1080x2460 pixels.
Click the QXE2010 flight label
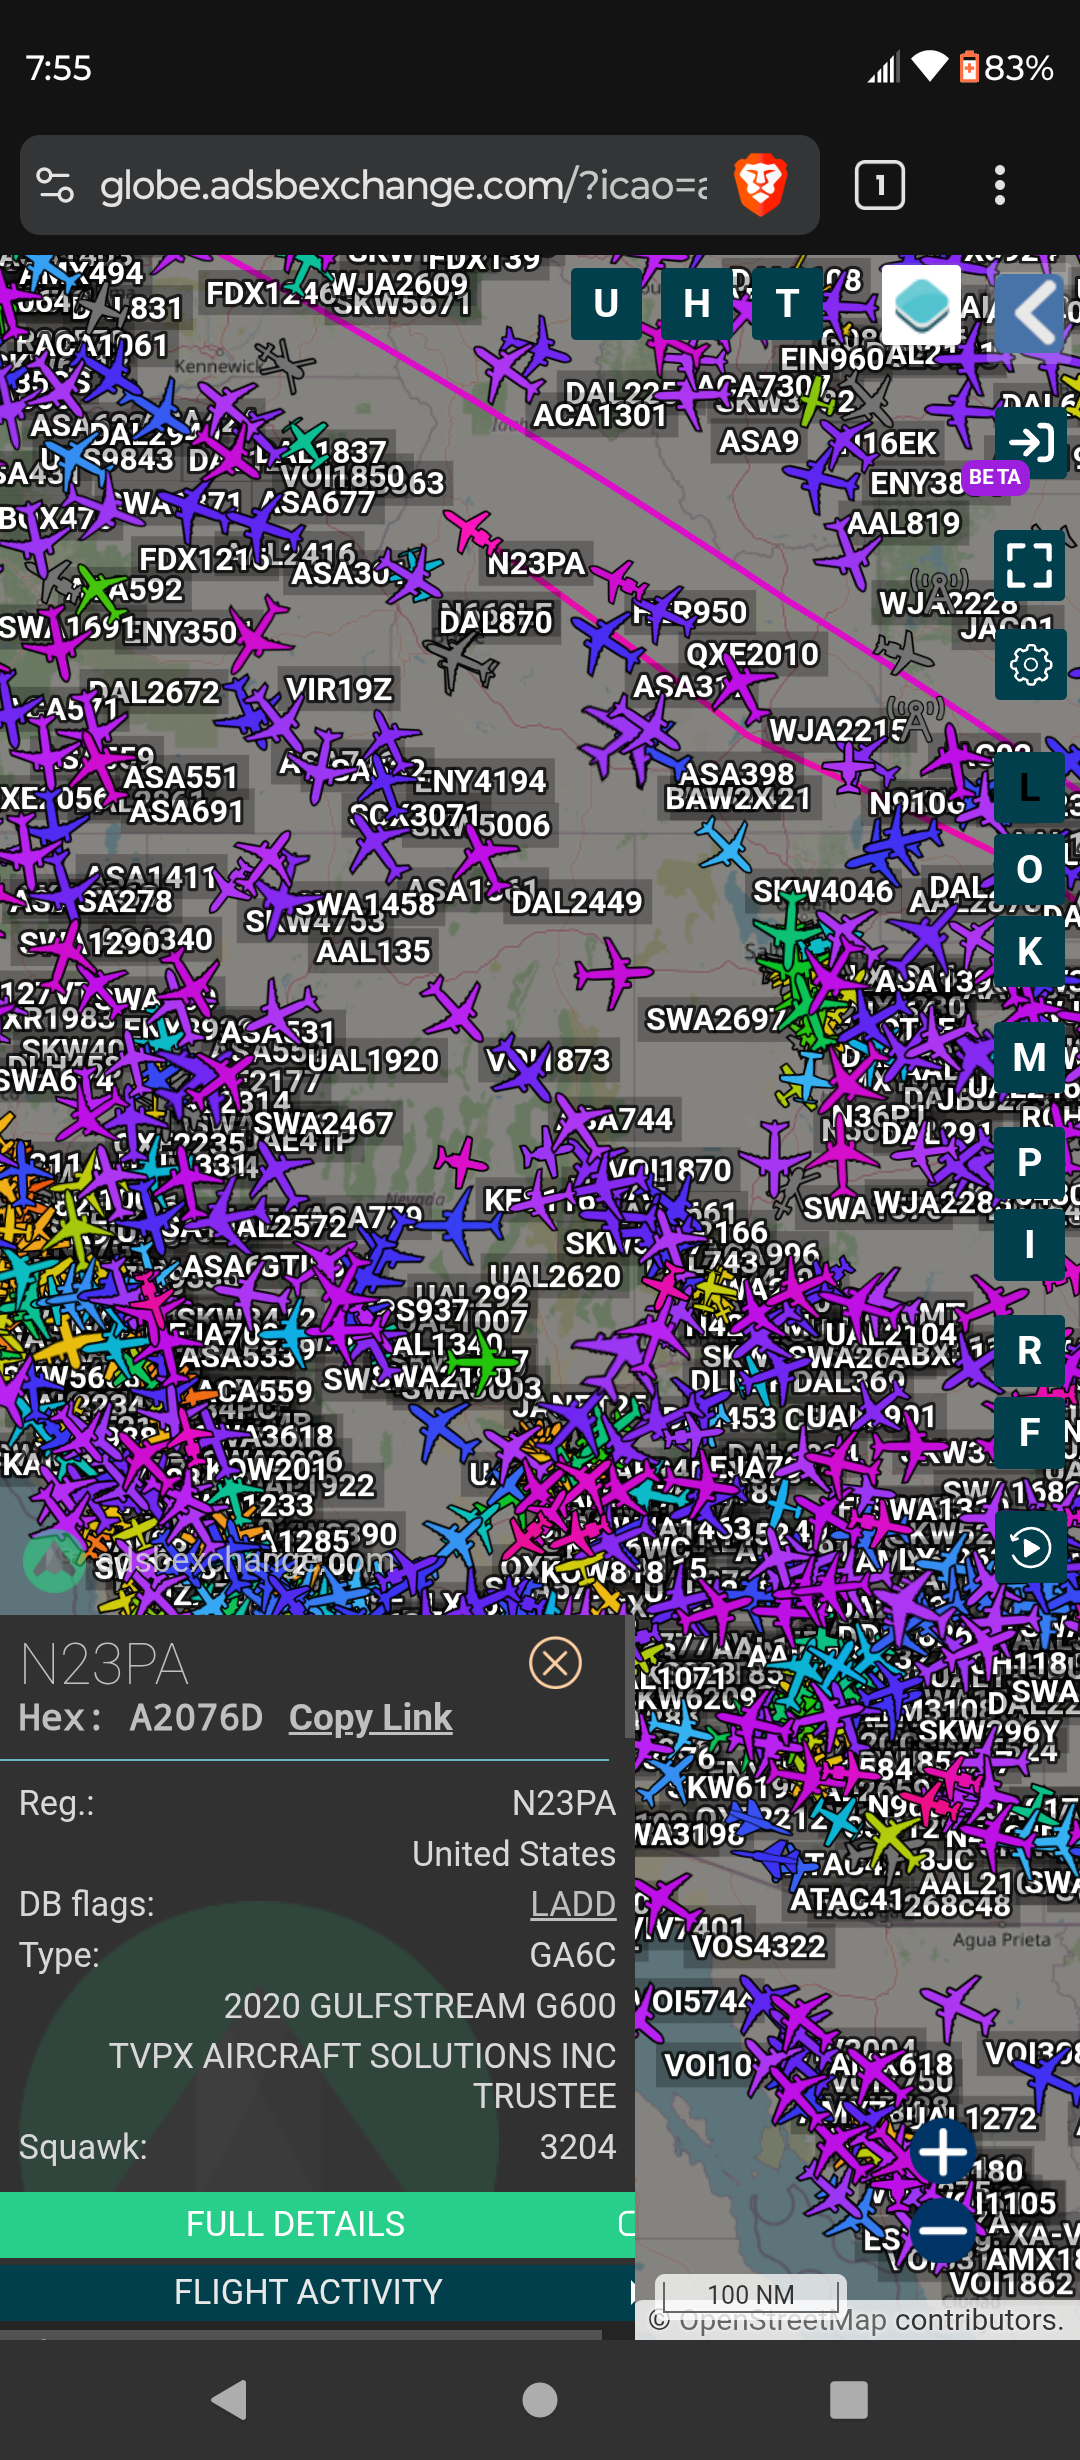pyautogui.click(x=752, y=654)
